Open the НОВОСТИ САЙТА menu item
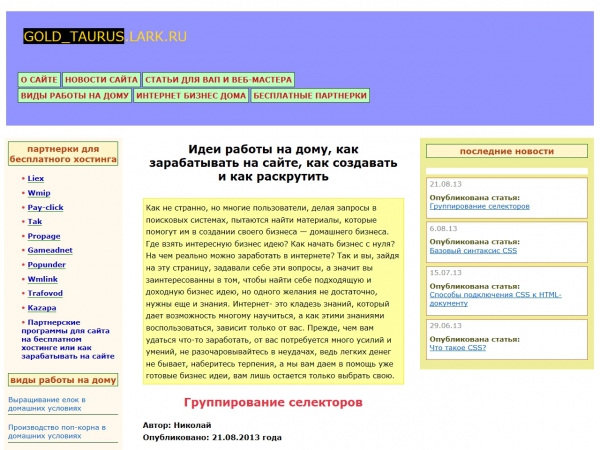This screenshot has width=600, height=450. click(101, 80)
